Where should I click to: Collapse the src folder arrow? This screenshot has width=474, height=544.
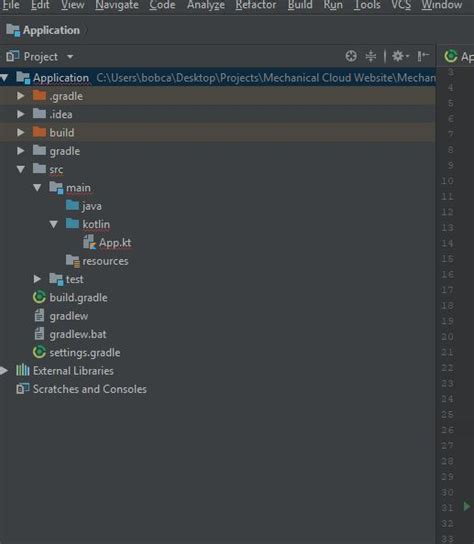(20, 169)
